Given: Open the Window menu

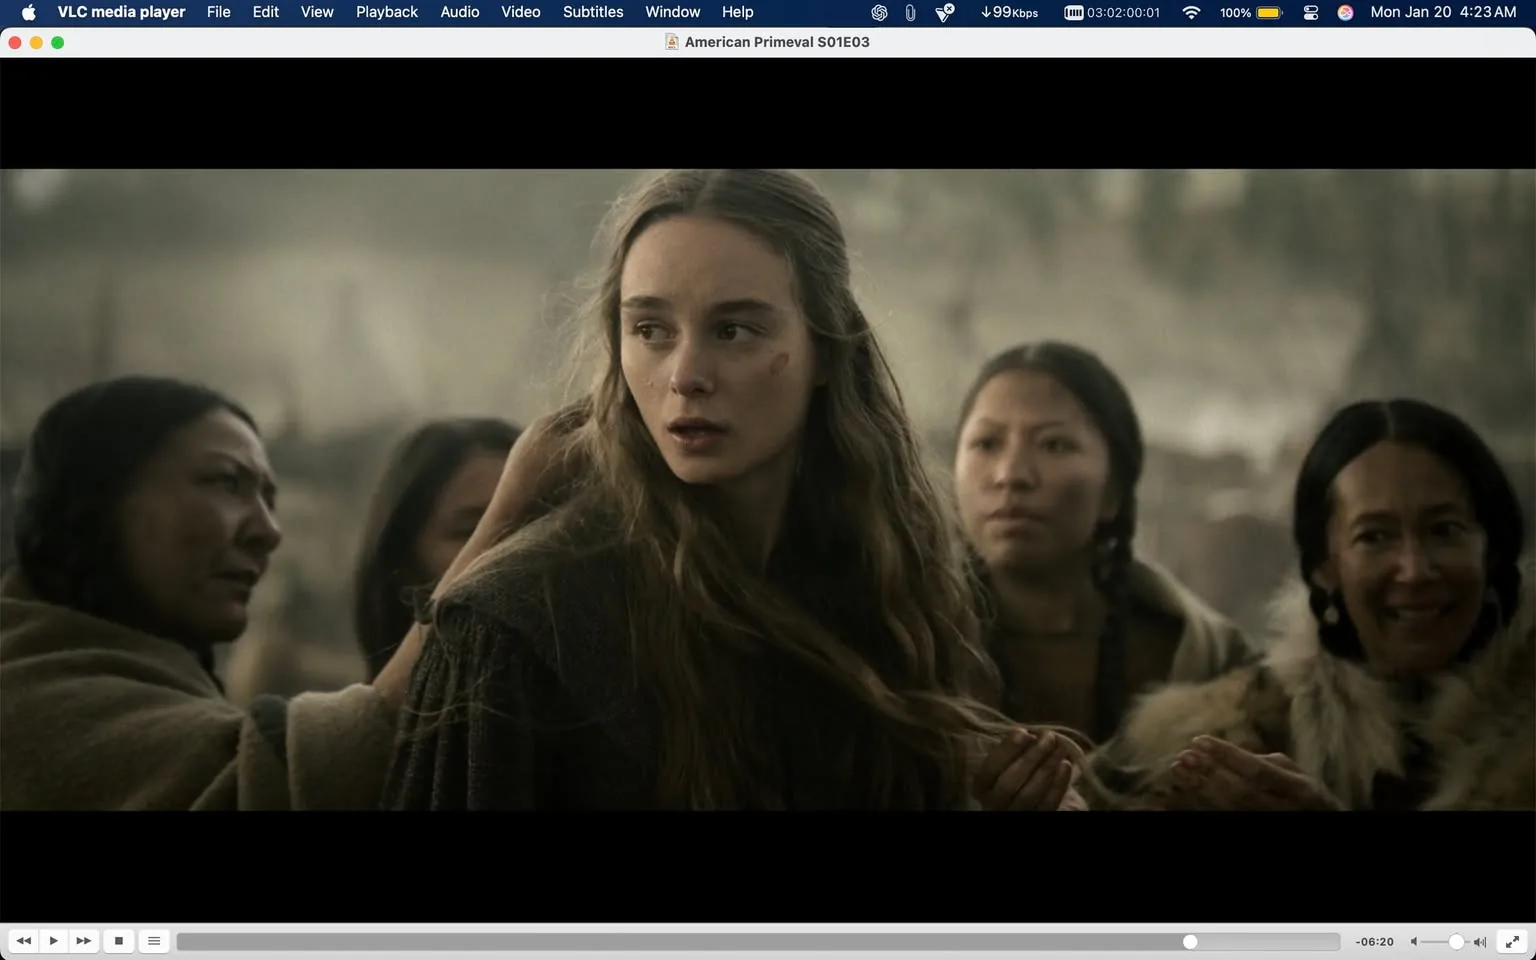Looking at the screenshot, I should click(671, 12).
